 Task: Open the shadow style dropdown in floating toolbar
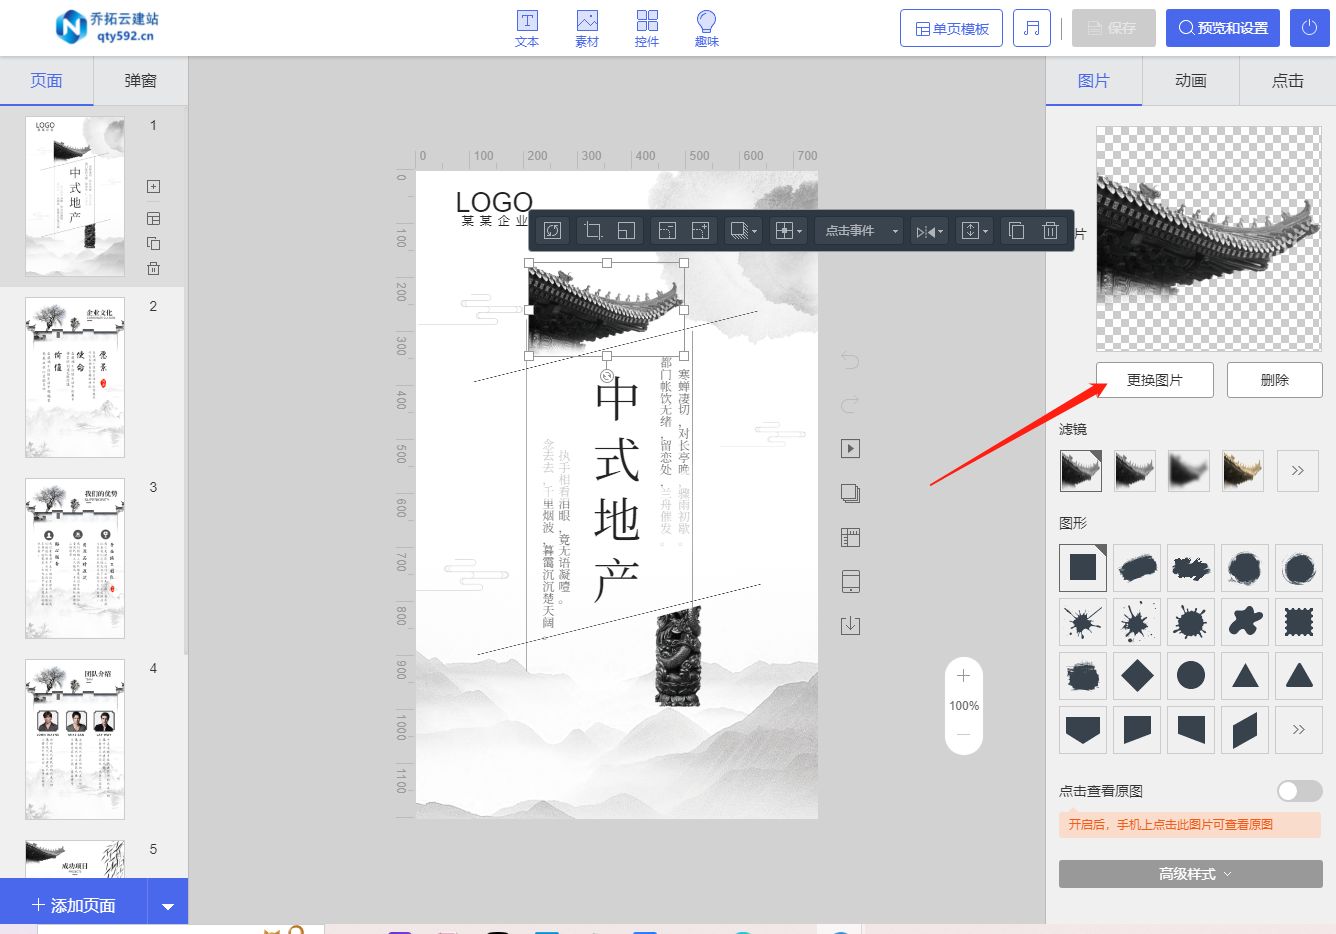(744, 231)
